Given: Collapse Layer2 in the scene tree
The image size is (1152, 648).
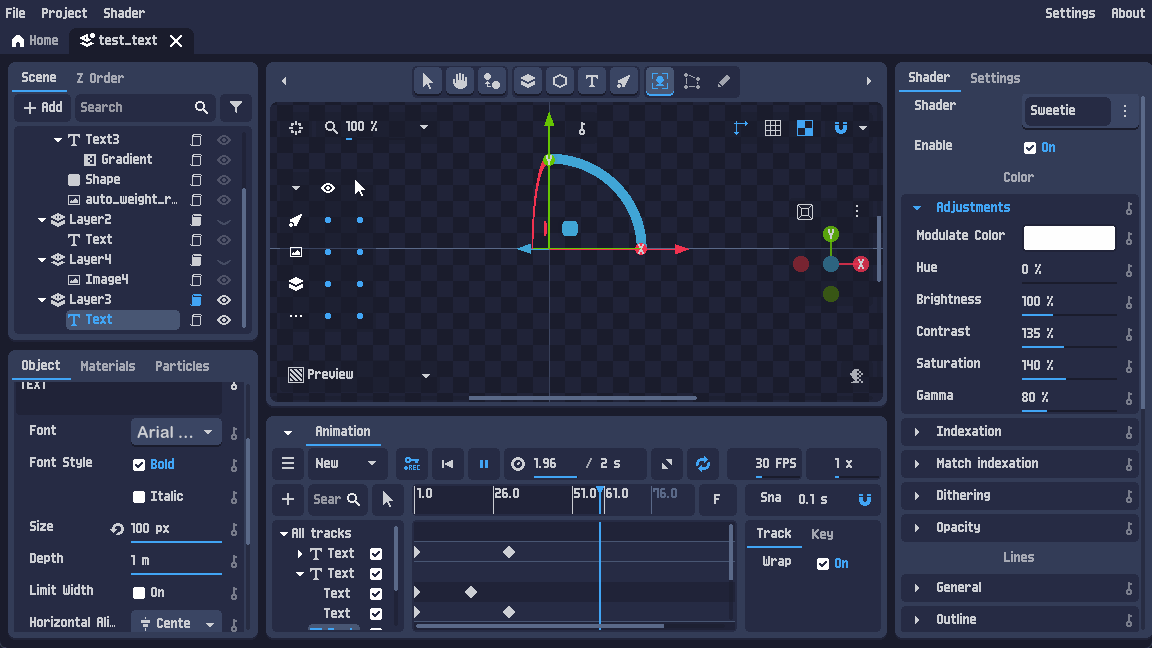Looking at the screenshot, I should pos(42,220).
